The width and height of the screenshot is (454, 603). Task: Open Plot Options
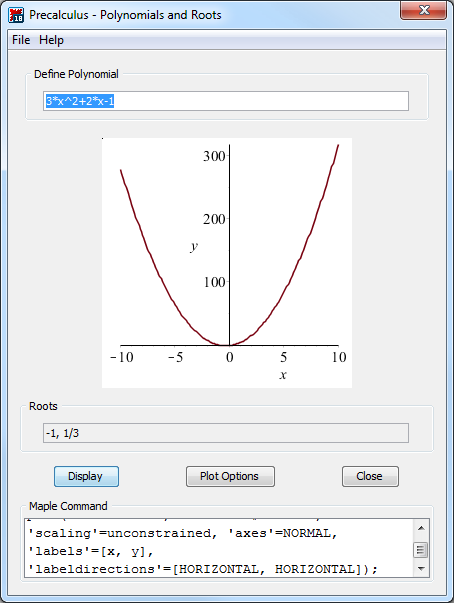pyautogui.click(x=230, y=476)
